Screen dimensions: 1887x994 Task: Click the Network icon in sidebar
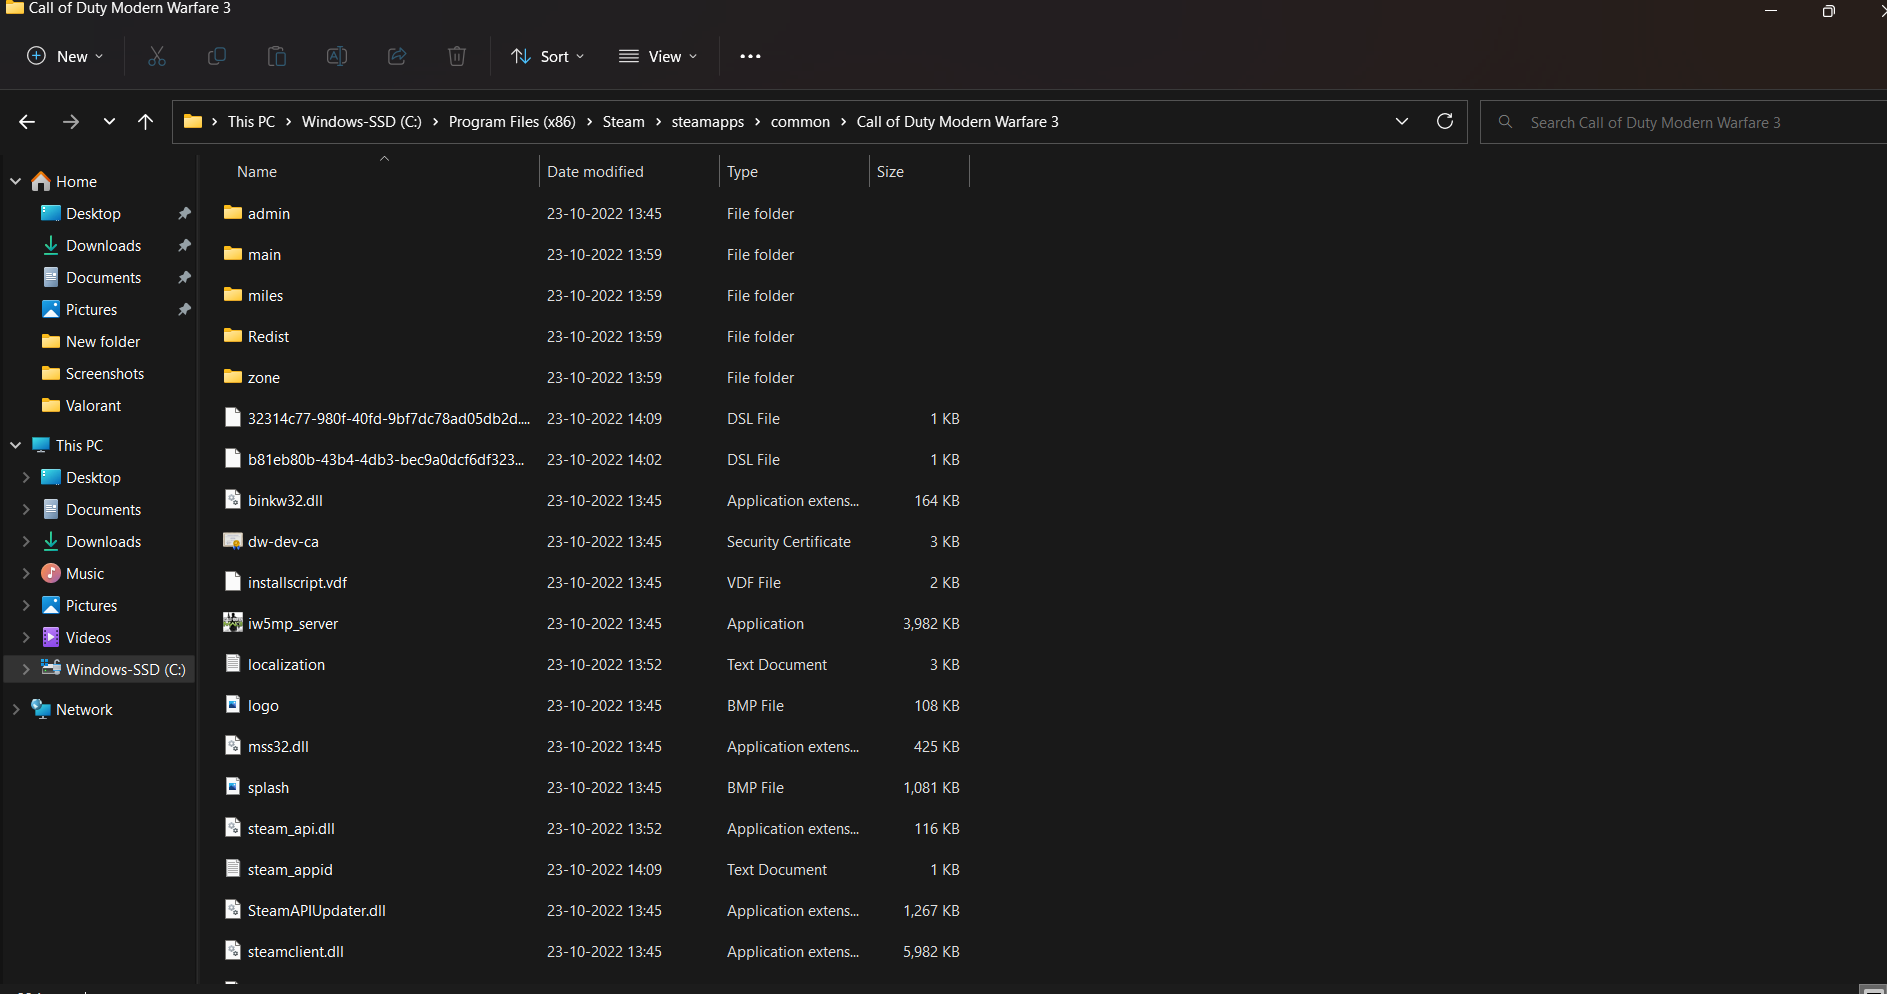pyautogui.click(x=41, y=709)
